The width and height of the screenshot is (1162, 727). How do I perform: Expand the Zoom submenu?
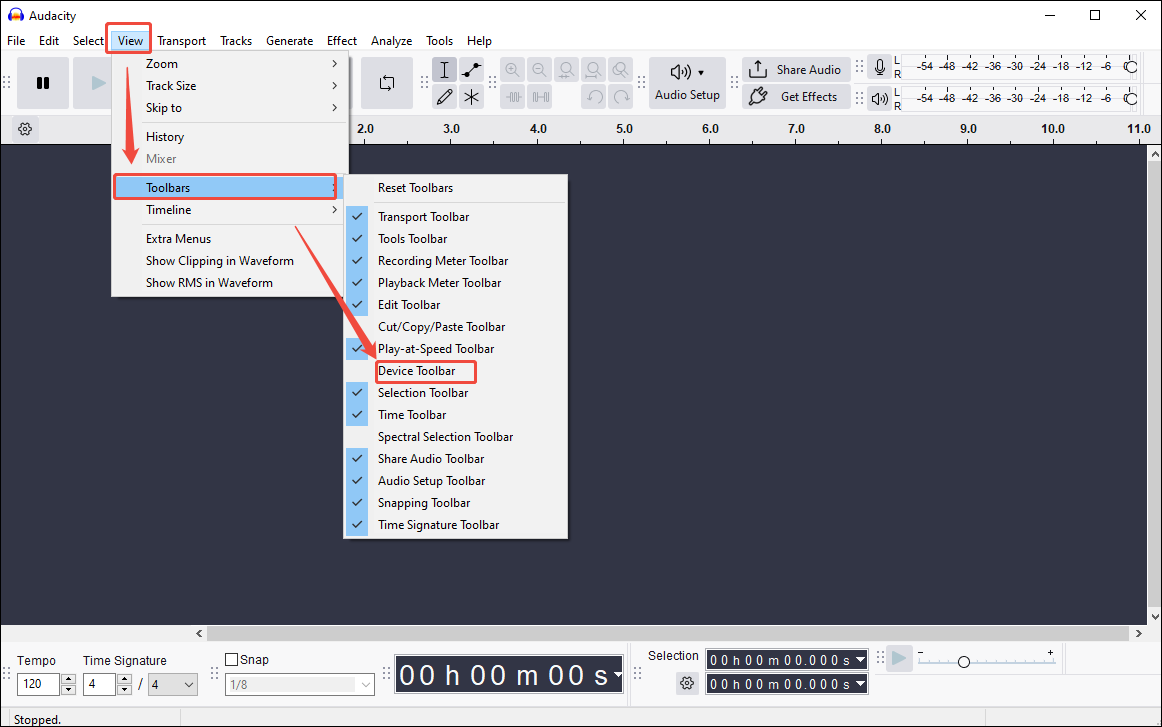click(230, 64)
